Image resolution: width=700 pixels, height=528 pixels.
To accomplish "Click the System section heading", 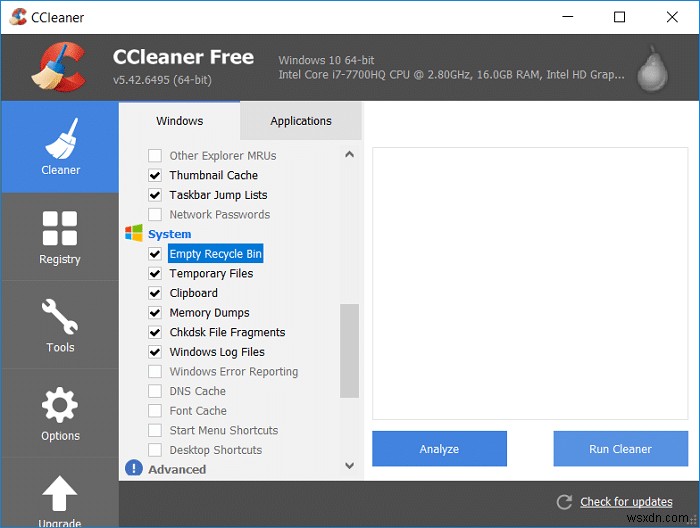I will (x=170, y=234).
